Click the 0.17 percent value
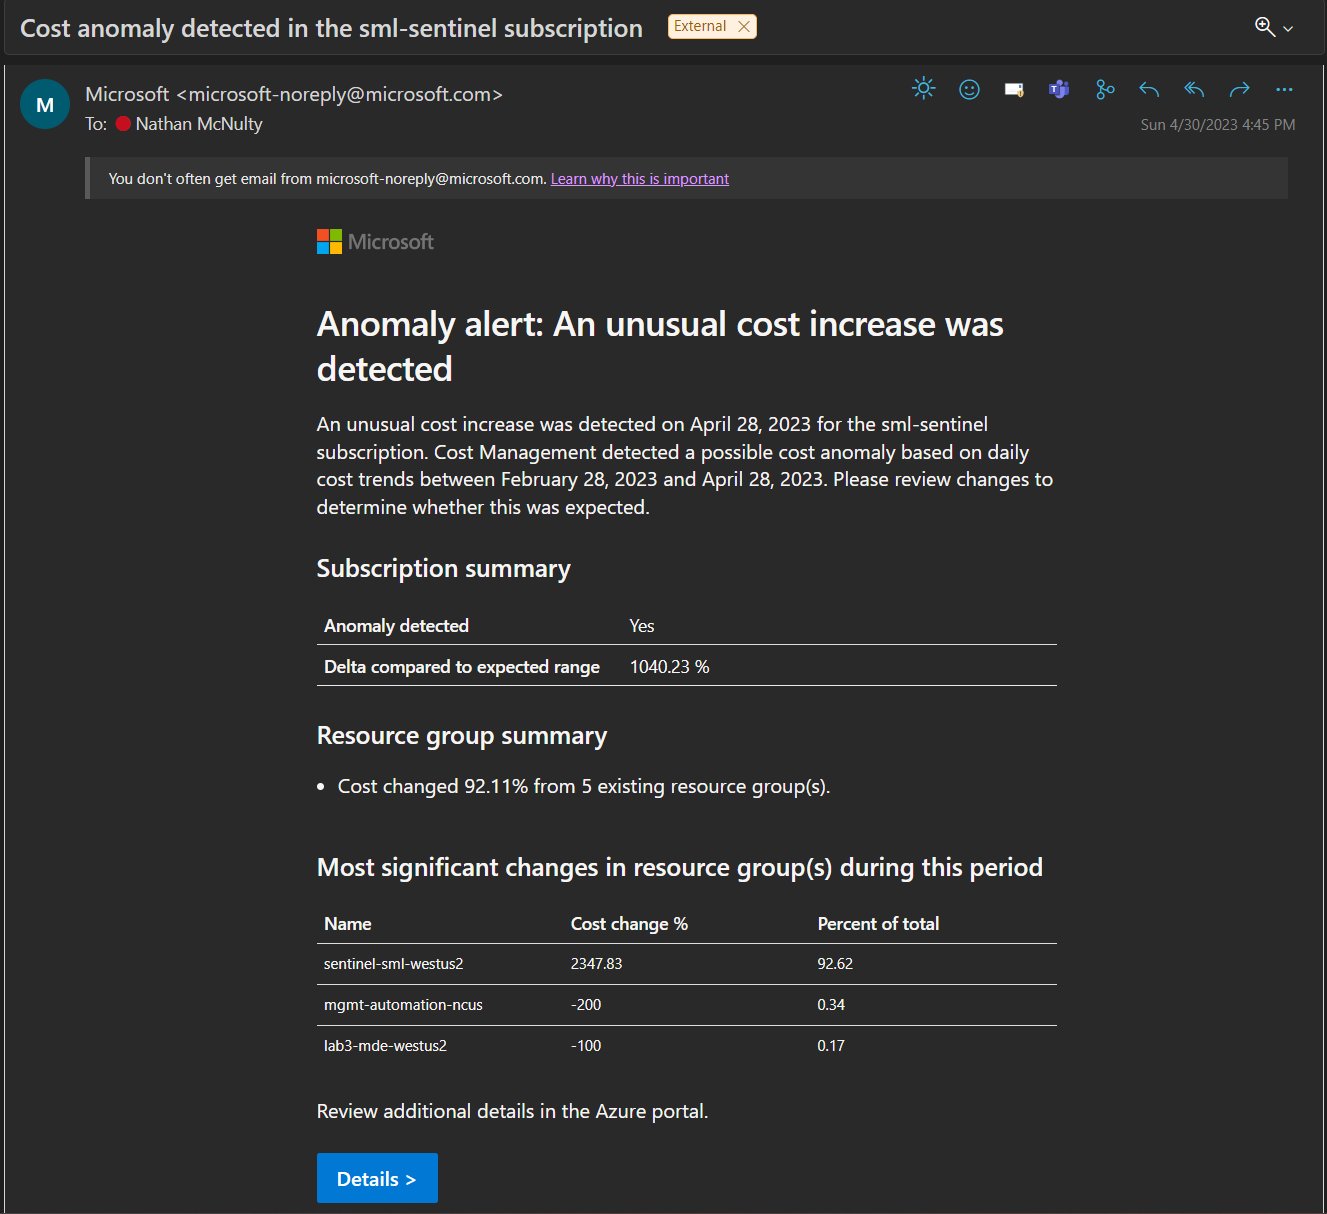 [x=831, y=1046]
